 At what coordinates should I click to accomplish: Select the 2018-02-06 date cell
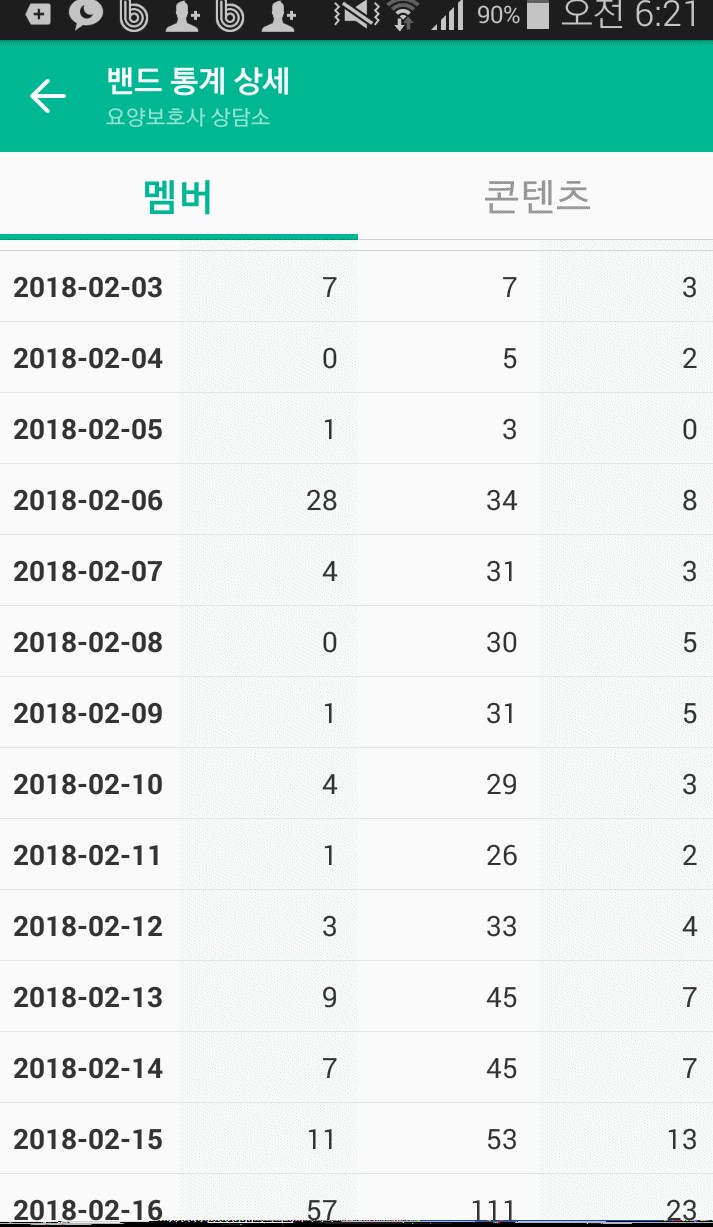pyautogui.click(x=88, y=501)
